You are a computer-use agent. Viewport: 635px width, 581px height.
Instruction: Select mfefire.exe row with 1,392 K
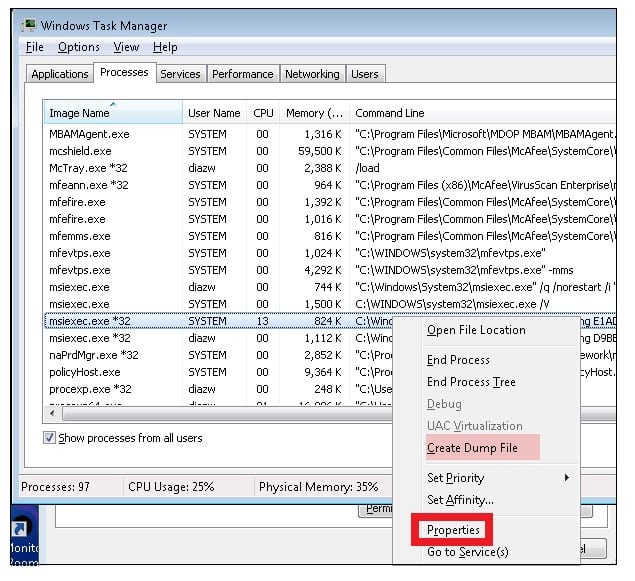point(330,202)
